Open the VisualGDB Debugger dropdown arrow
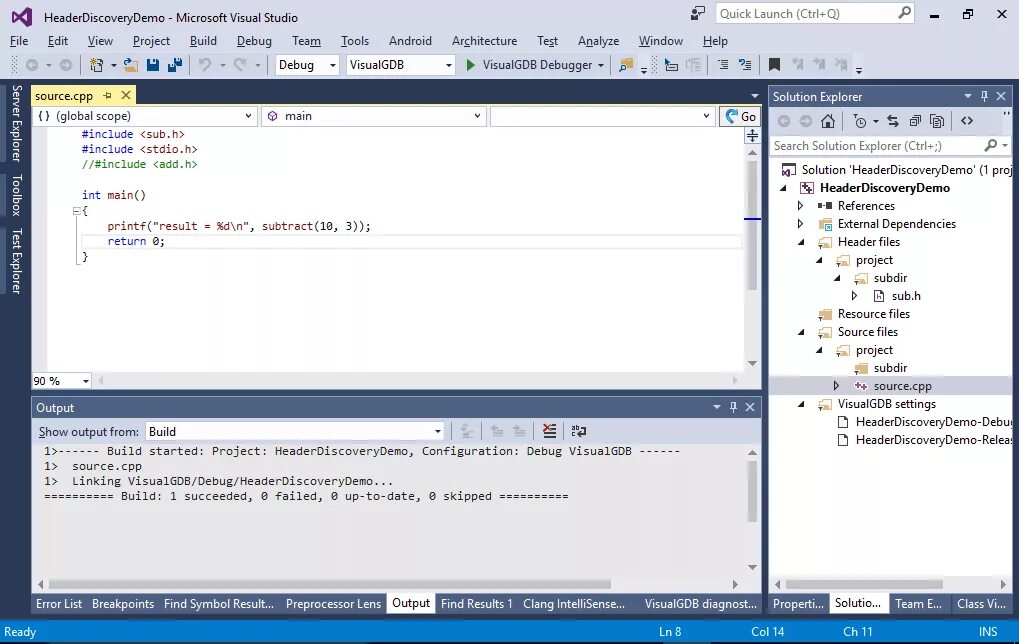This screenshot has width=1019, height=644. (x=600, y=65)
